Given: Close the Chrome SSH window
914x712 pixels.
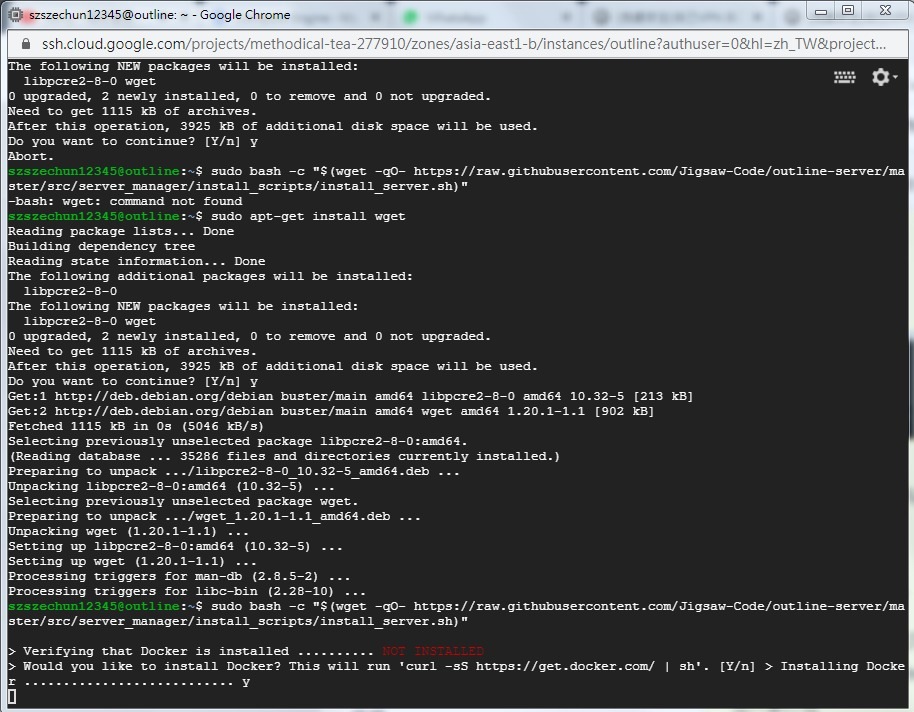Looking at the screenshot, I should click(885, 10).
